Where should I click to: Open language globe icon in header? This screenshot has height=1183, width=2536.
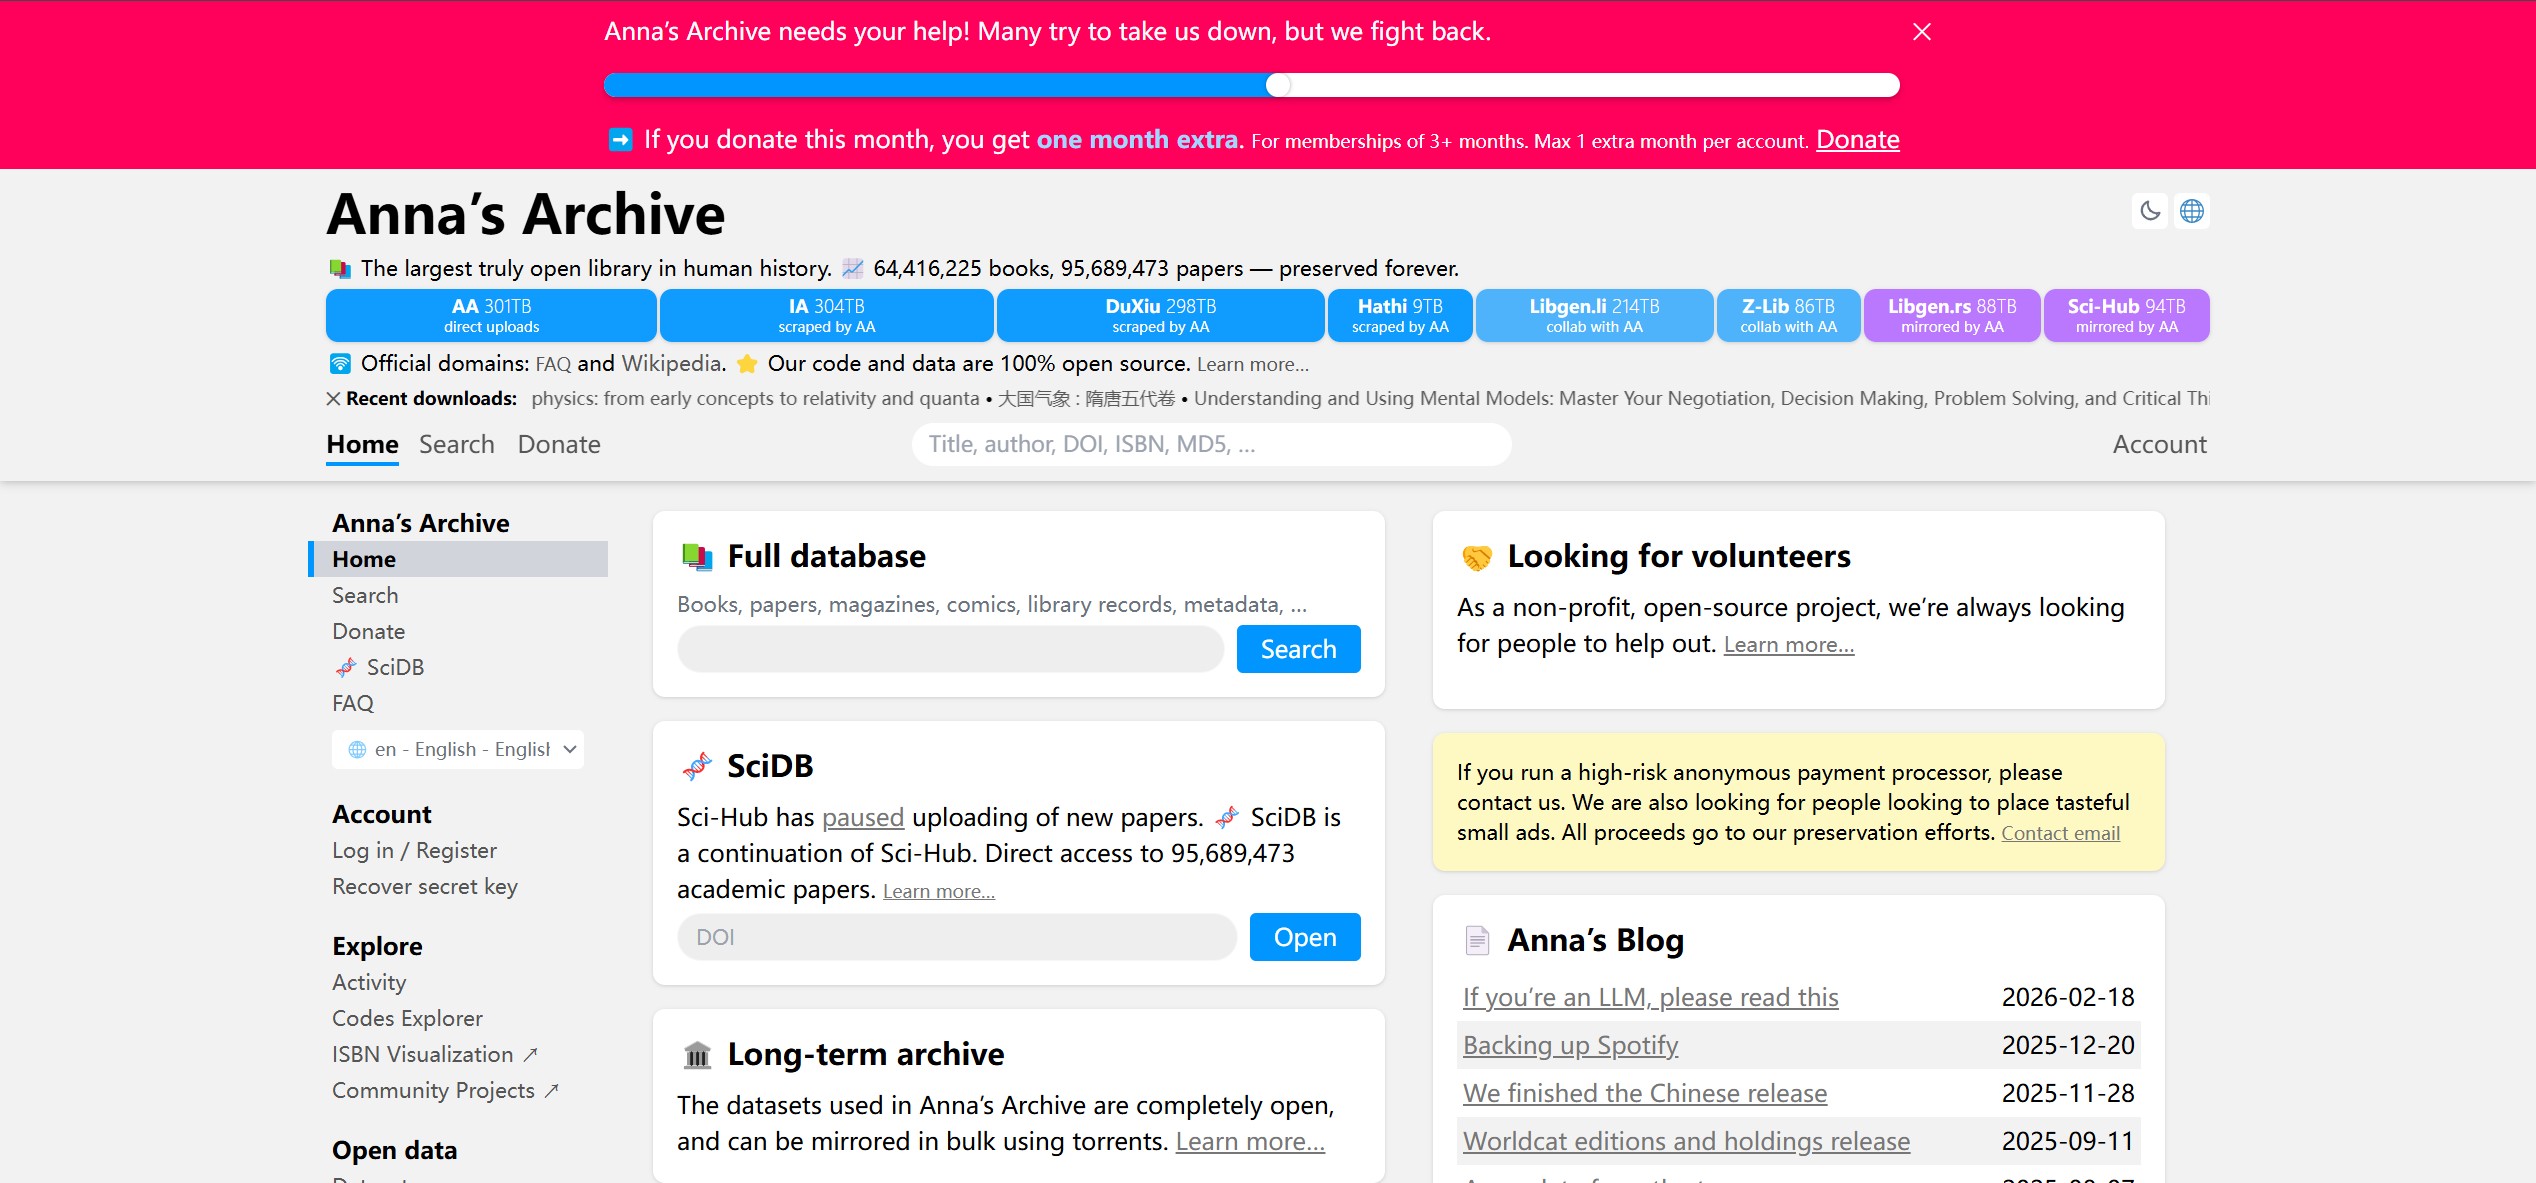tap(2192, 211)
